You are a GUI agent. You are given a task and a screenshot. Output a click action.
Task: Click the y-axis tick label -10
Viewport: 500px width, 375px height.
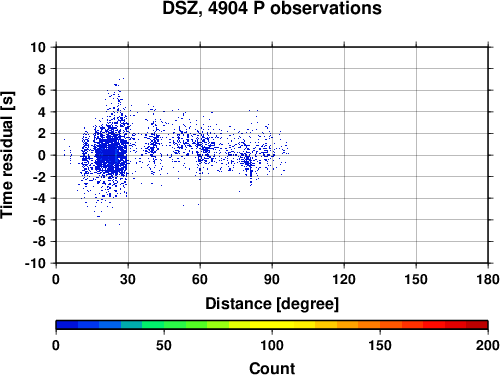pyautogui.click(x=35, y=263)
